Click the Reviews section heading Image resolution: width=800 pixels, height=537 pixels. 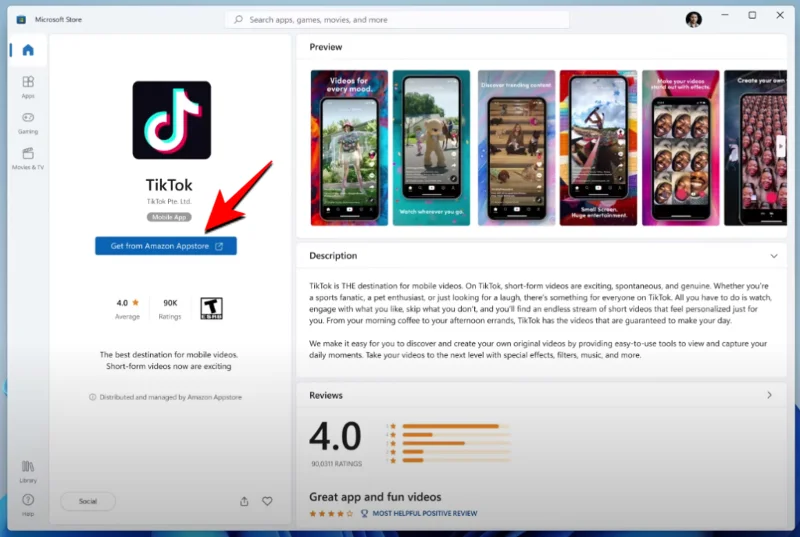pos(326,395)
